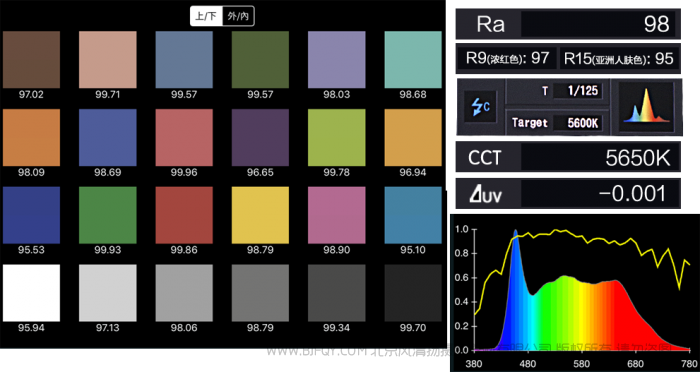Pick the white swatch labeled 95.94

pyautogui.click(x=31, y=293)
